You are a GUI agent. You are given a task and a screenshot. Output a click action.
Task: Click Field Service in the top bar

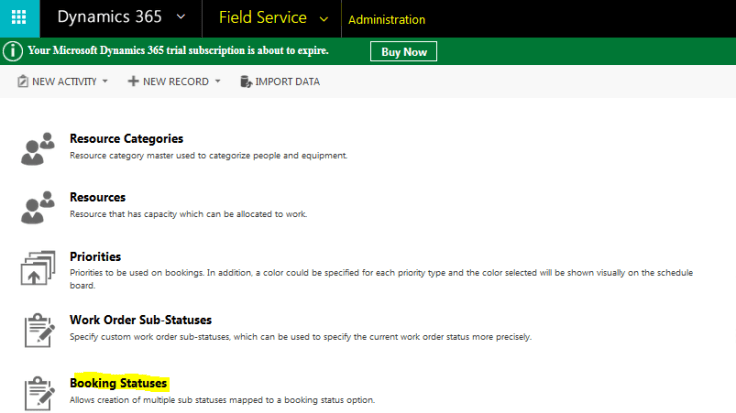point(264,18)
